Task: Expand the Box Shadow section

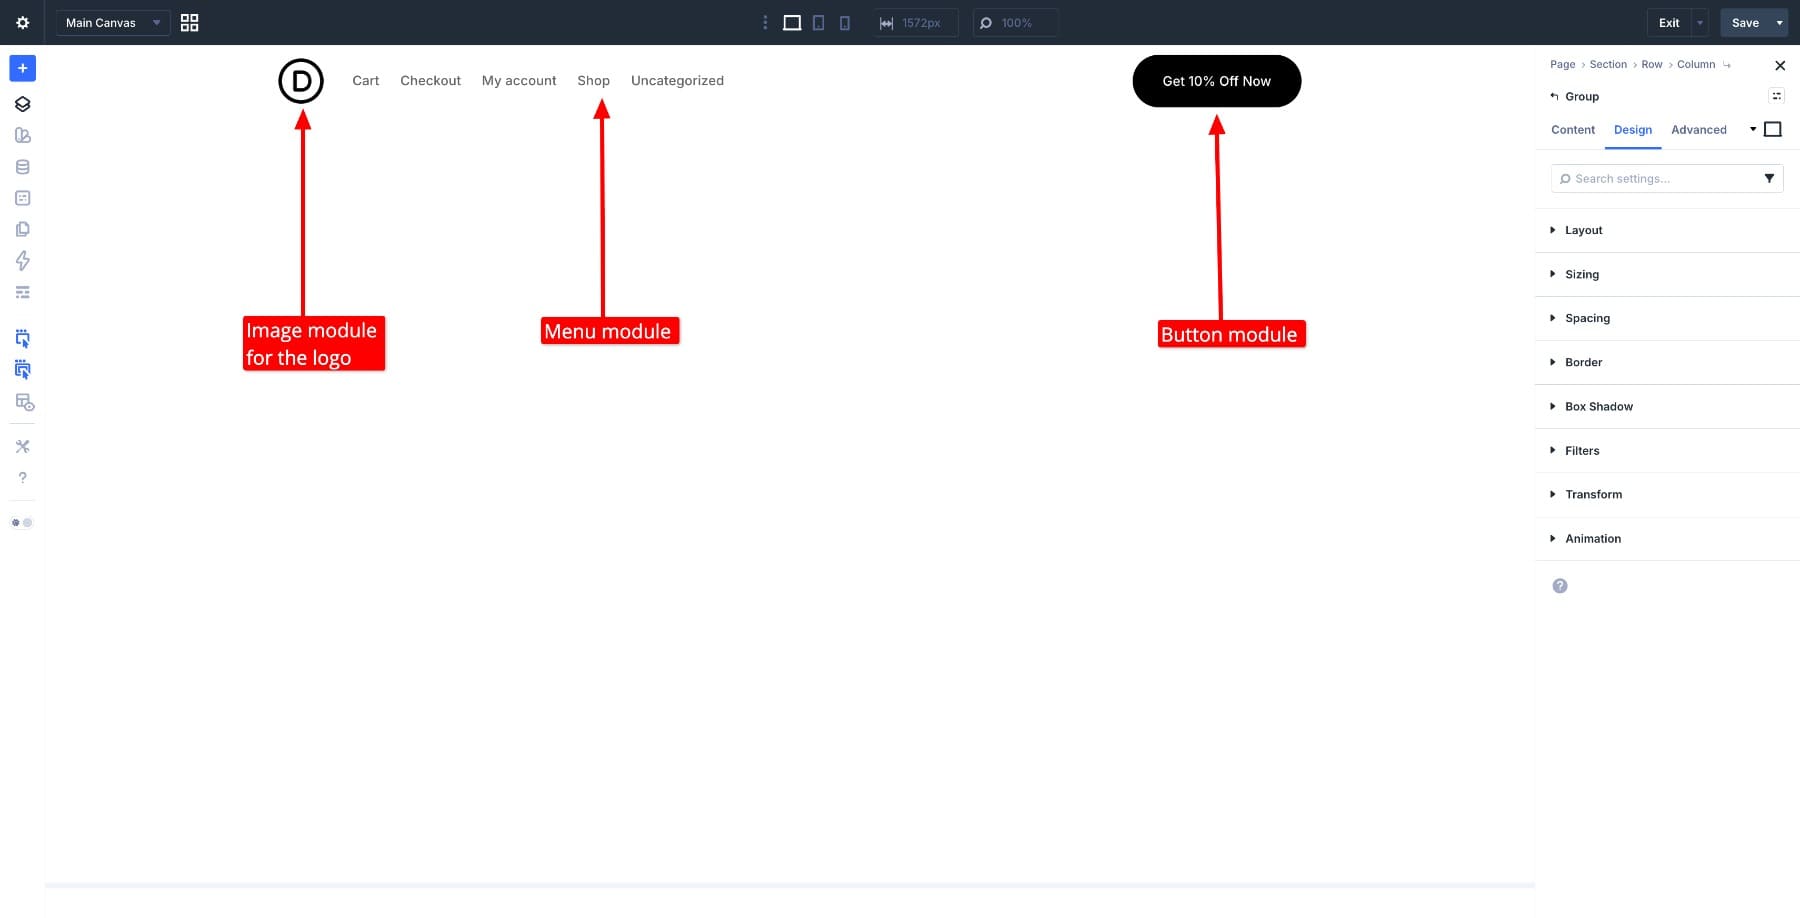Action: pyautogui.click(x=1598, y=406)
